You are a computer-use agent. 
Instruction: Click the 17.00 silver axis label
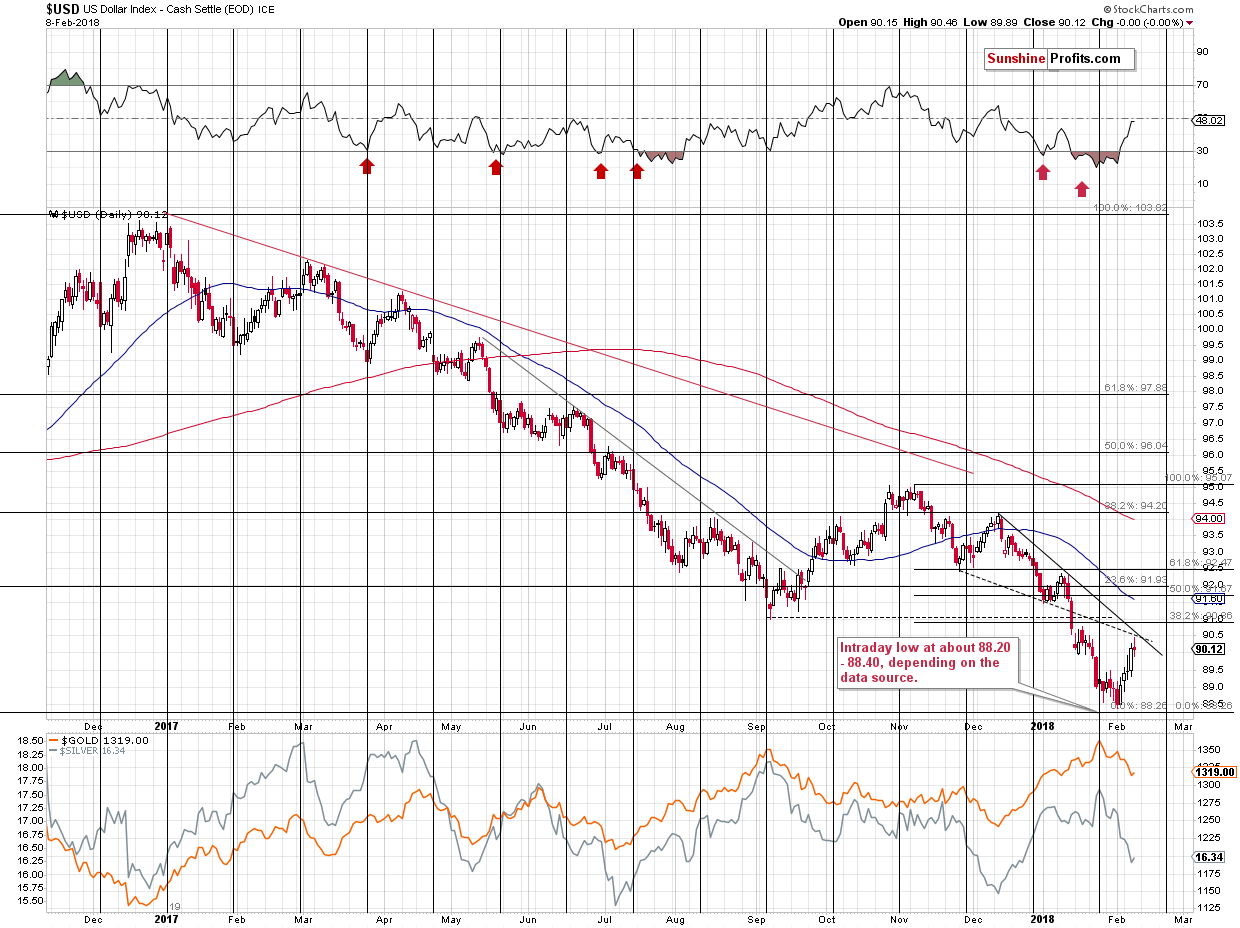(x=30, y=821)
